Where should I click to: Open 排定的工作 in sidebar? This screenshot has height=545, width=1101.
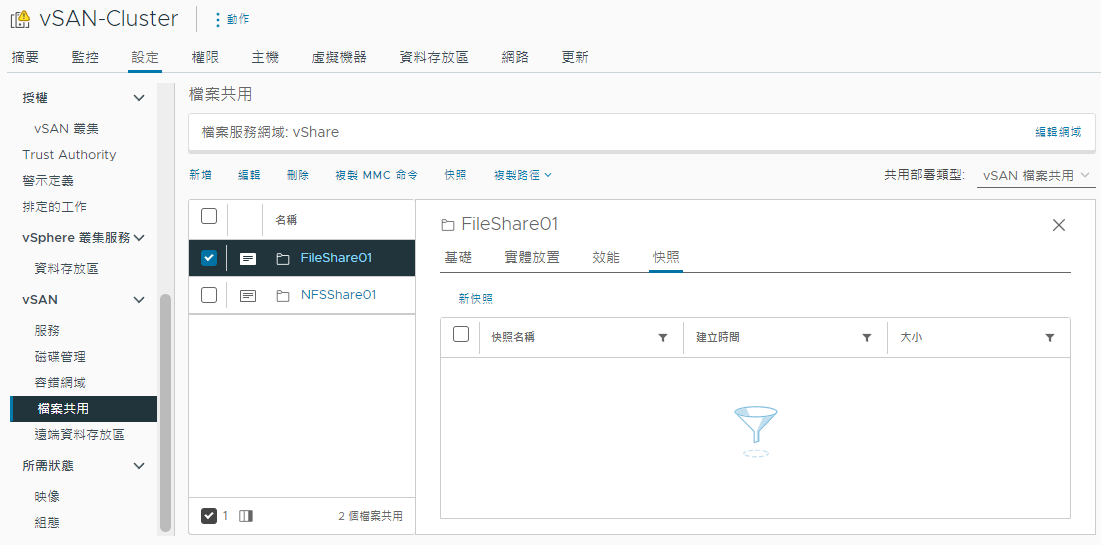coord(55,206)
